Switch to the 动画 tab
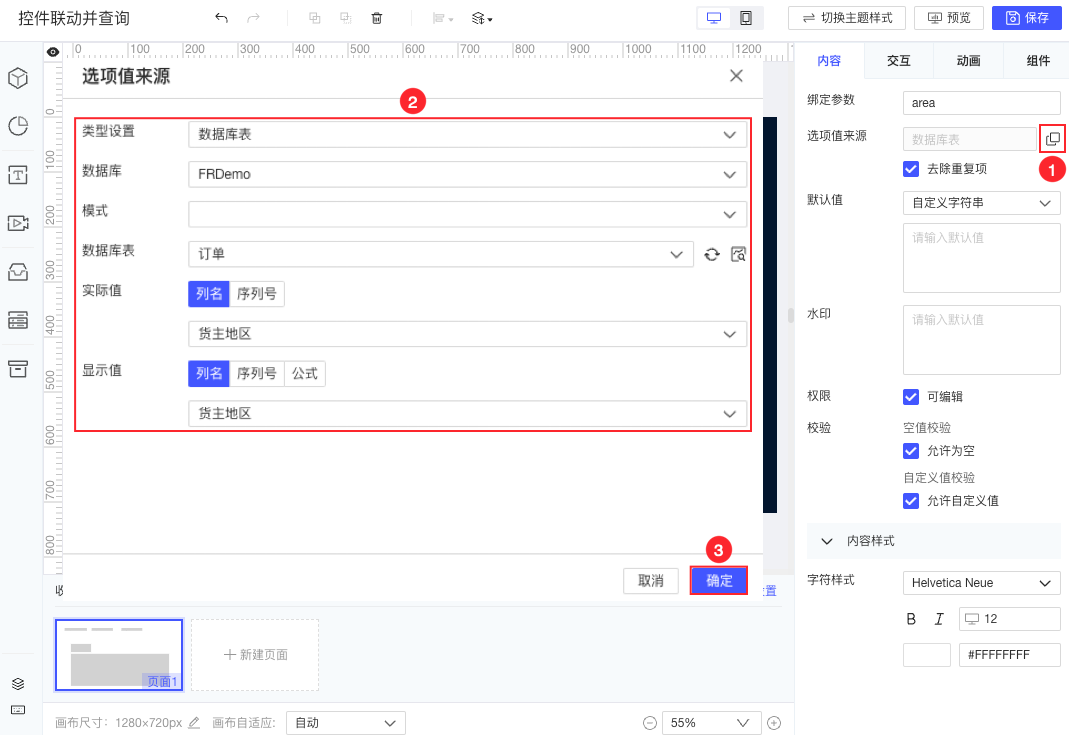Viewport: 1069px width, 735px height. [968, 61]
